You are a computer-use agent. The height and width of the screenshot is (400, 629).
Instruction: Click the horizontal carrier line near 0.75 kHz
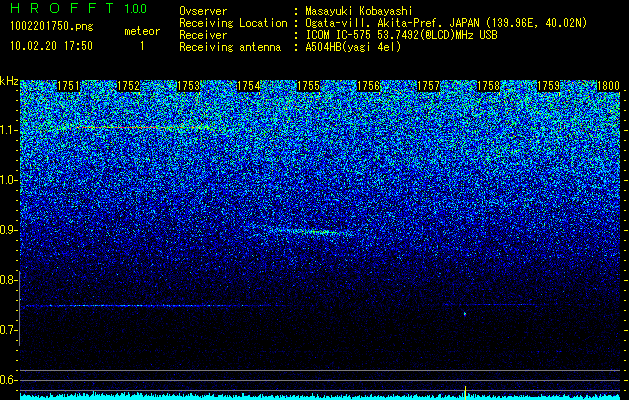(x=152, y=306)
